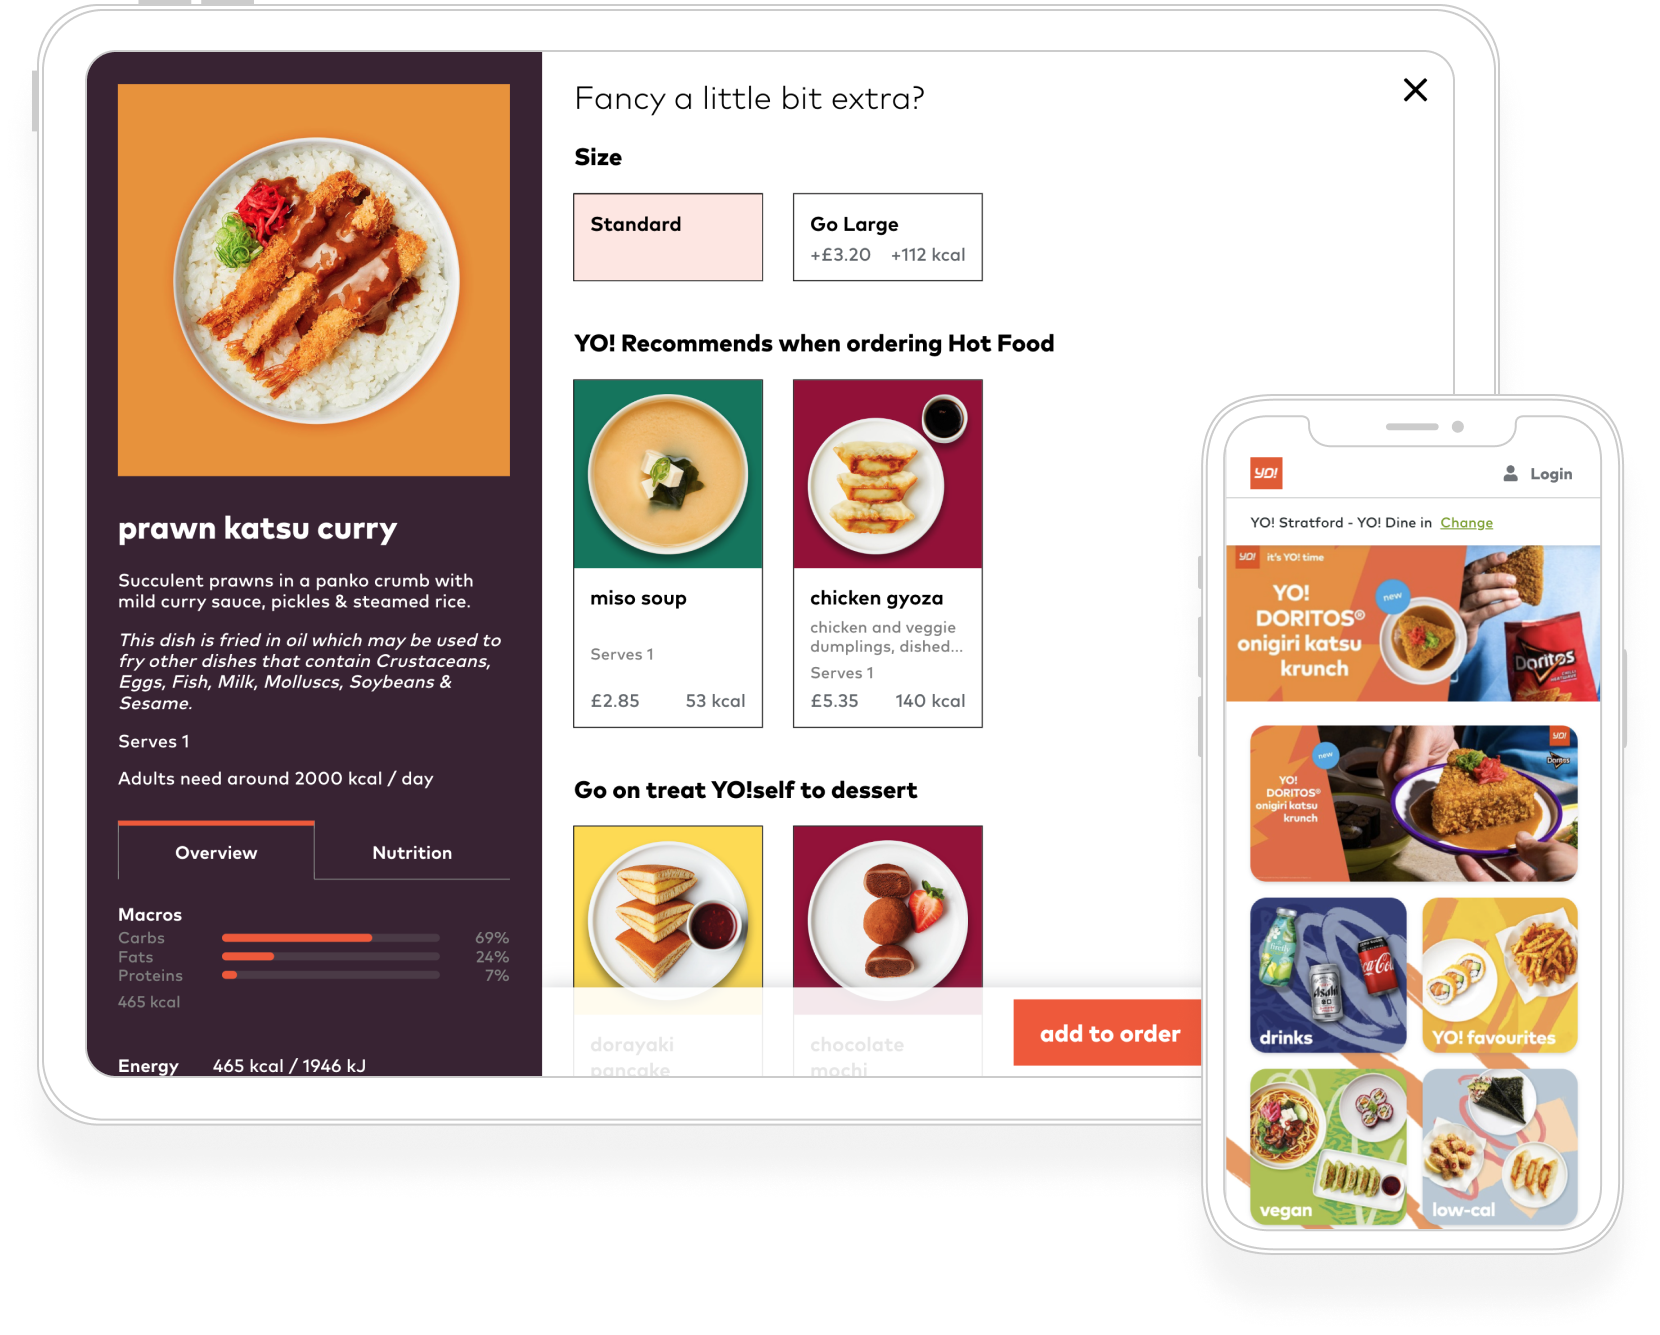The image size is (1660, 1335).
Task: Open the low-cal category tile
Action: coord(1500,1147)
